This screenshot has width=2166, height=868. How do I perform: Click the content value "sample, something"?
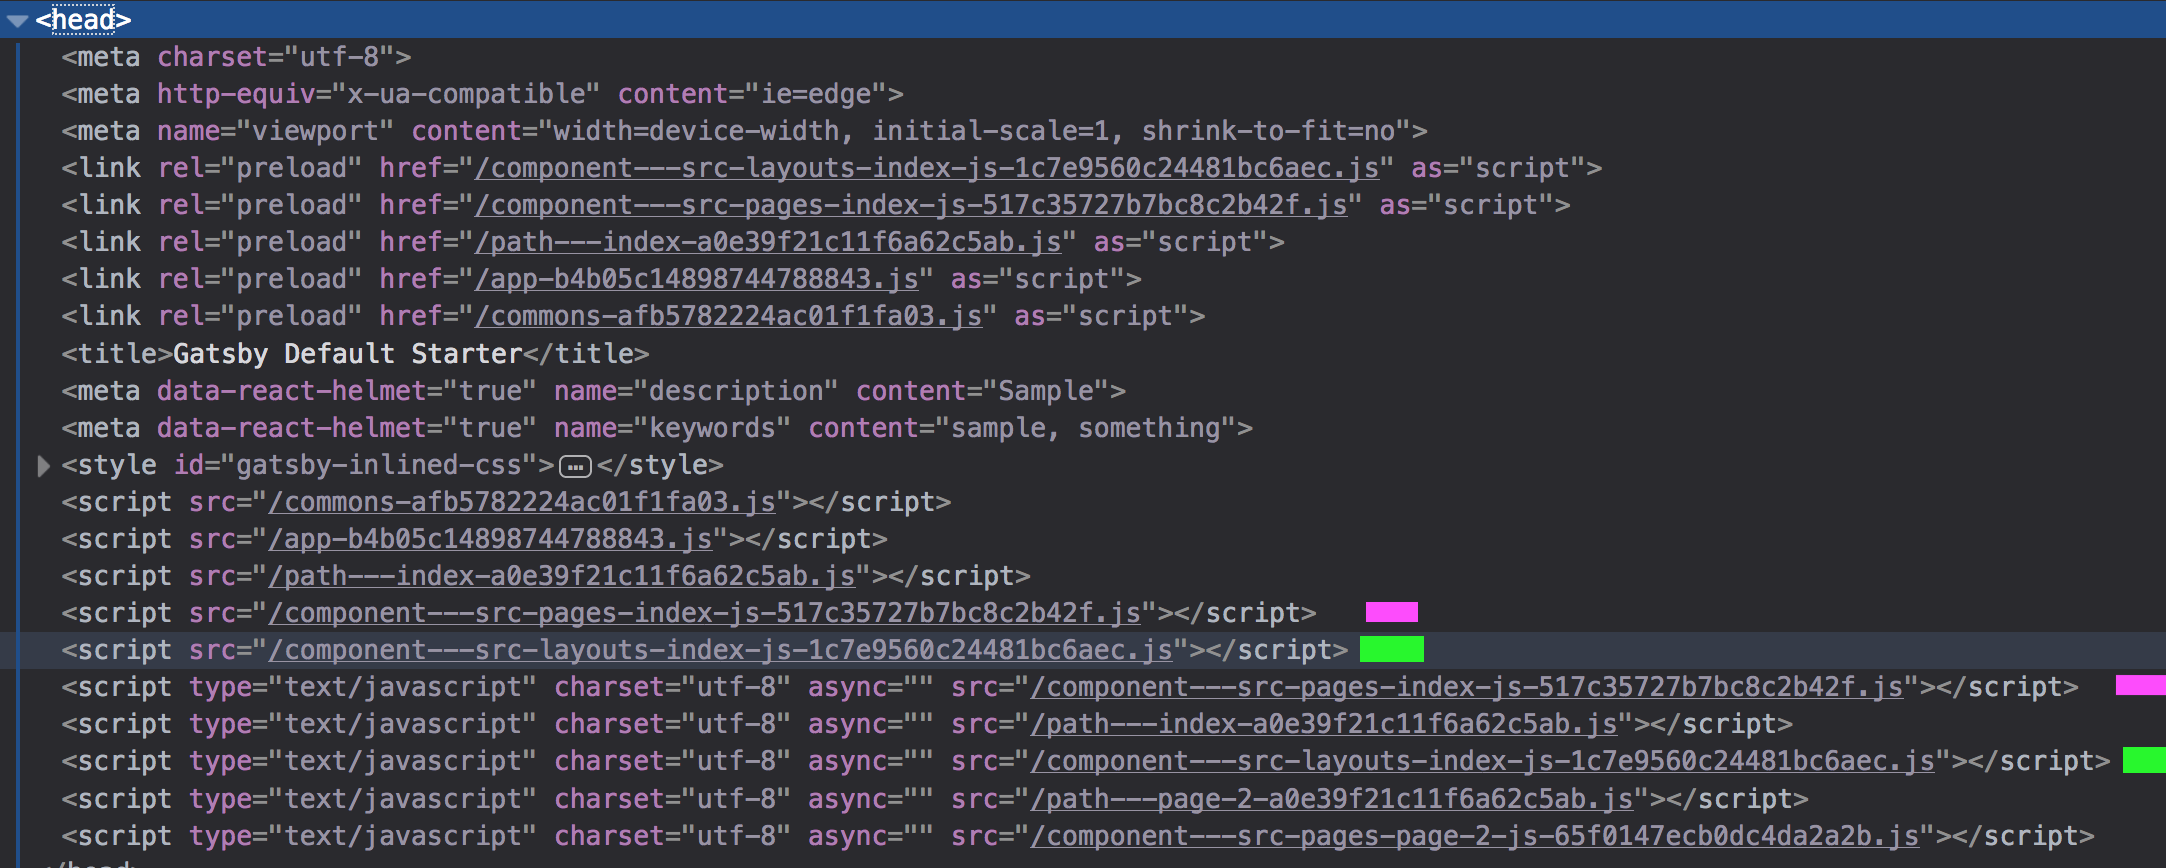(1086, 428)
